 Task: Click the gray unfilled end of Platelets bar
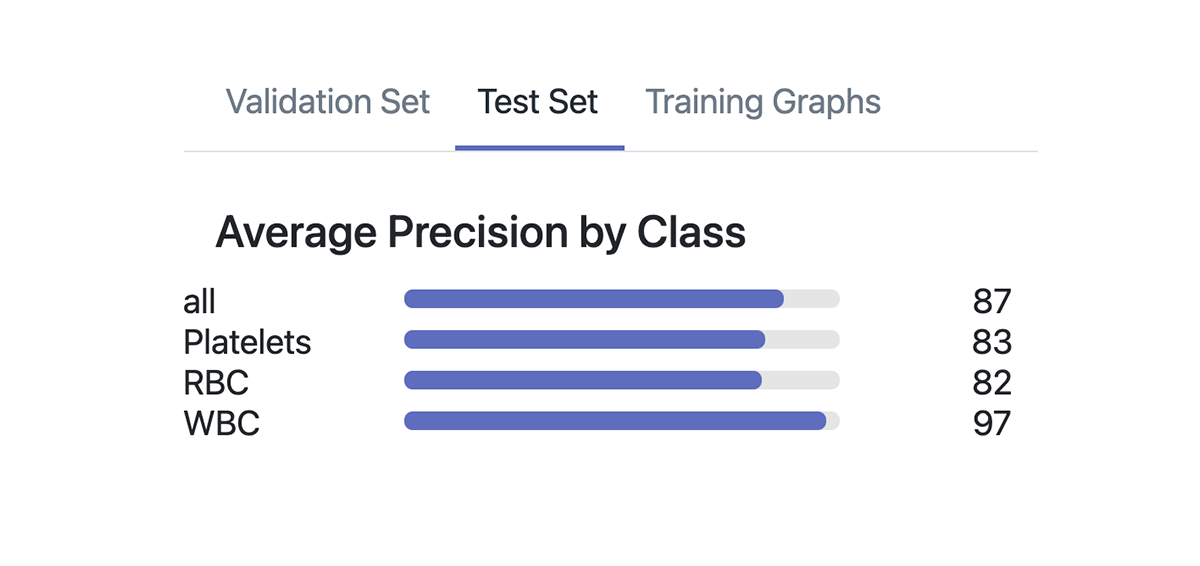[x=803, y=340]
